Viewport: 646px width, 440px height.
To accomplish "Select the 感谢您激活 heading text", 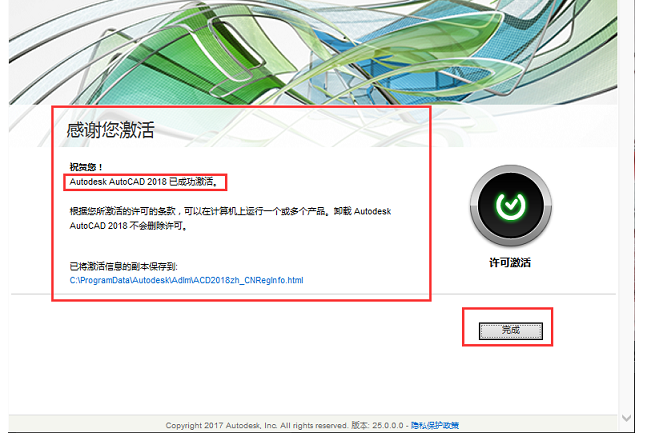I will click(110, 130).
